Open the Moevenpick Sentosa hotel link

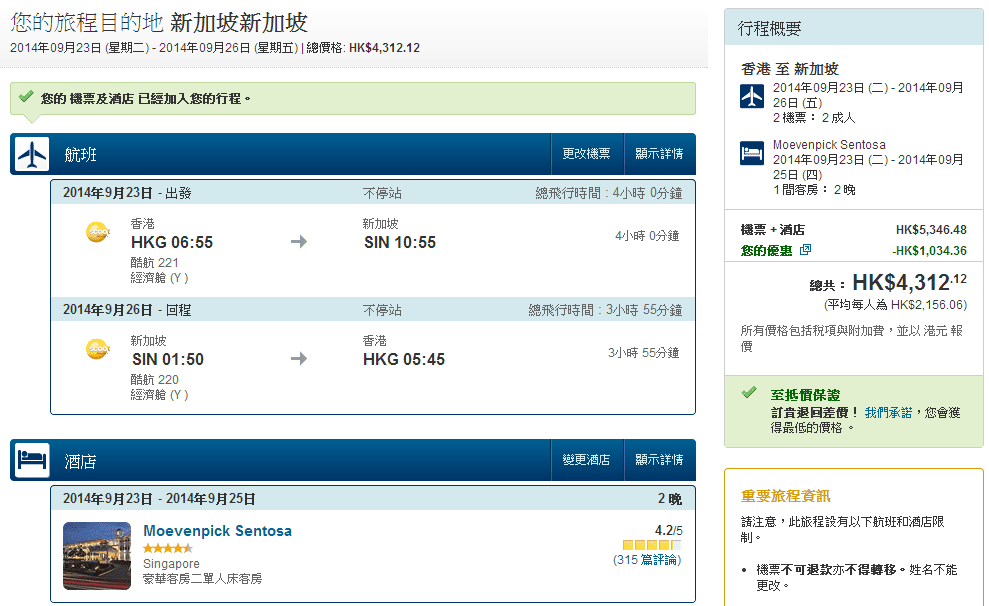point(217,531)
